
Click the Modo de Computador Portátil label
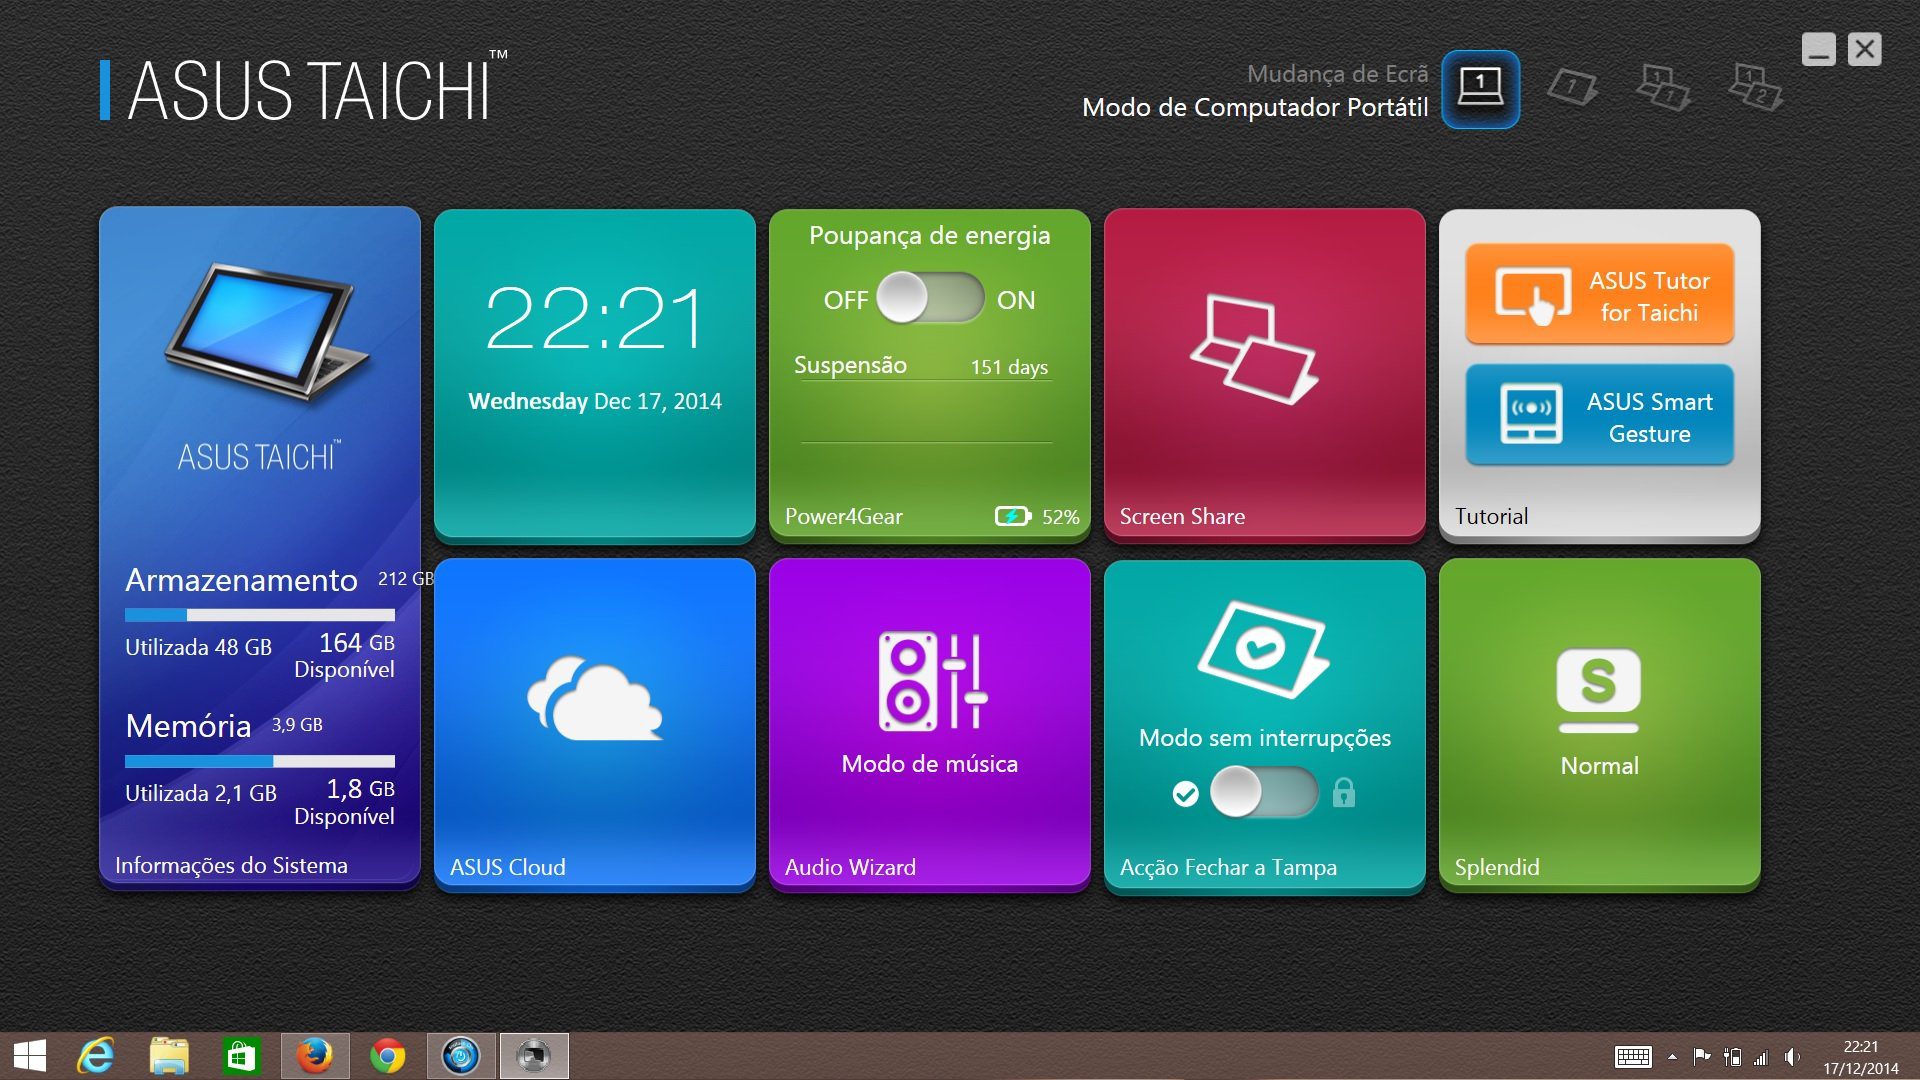pyautogui.click(x=1255, y=107)
